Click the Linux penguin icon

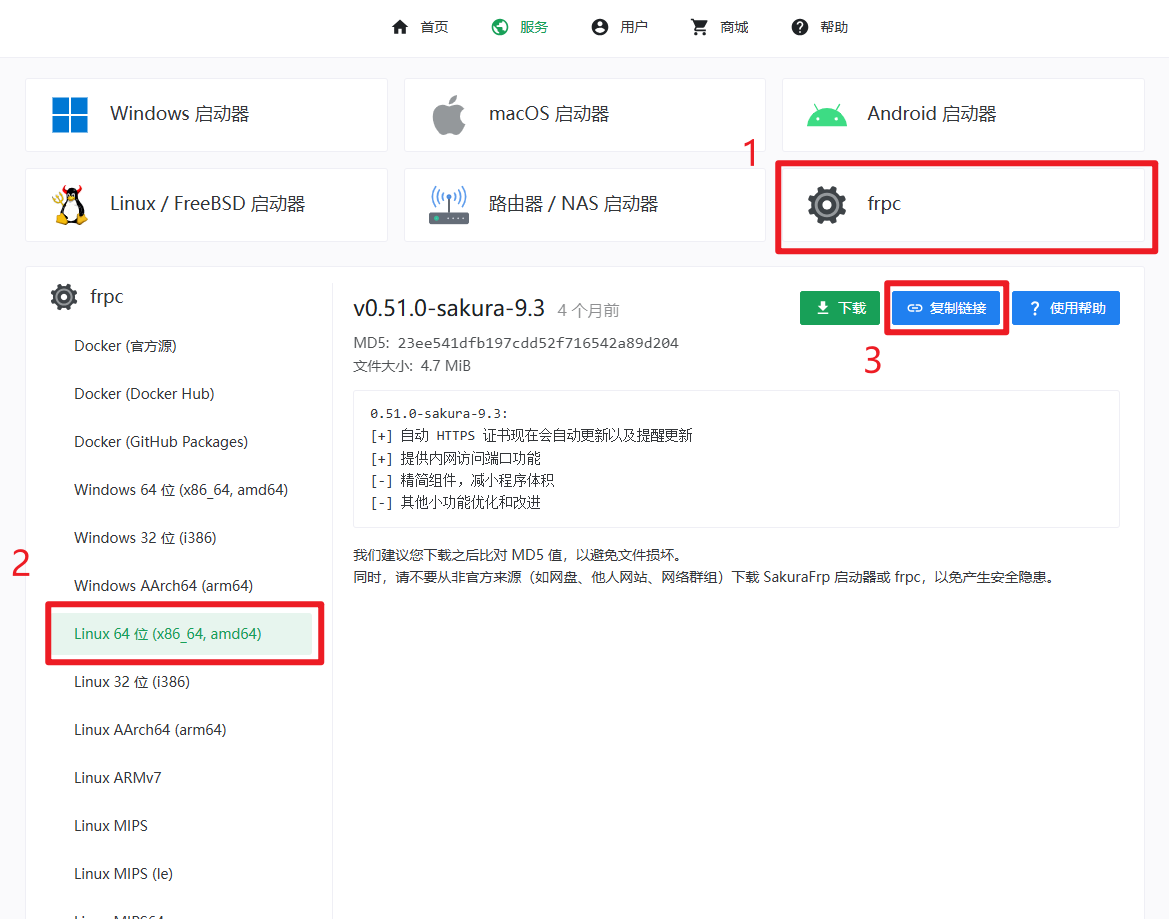(x=70, y=205)
